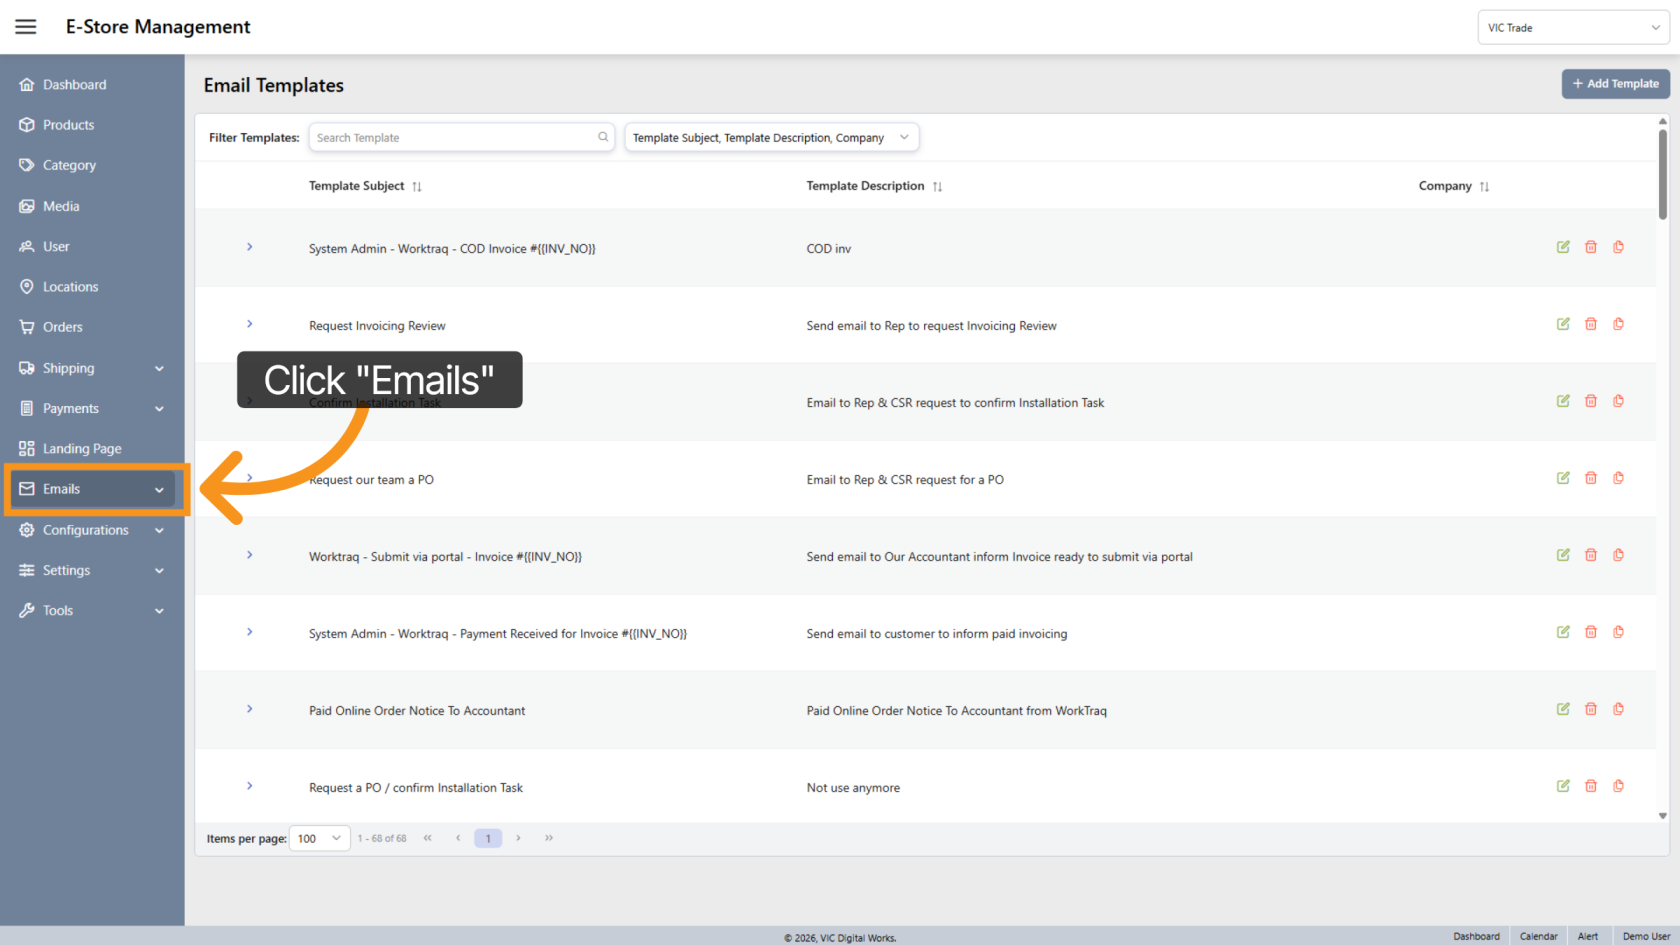This screenshot has height=945, width=1680.
Task: Switch to the Calendar tab in the footer
Action: (1538, 936)
